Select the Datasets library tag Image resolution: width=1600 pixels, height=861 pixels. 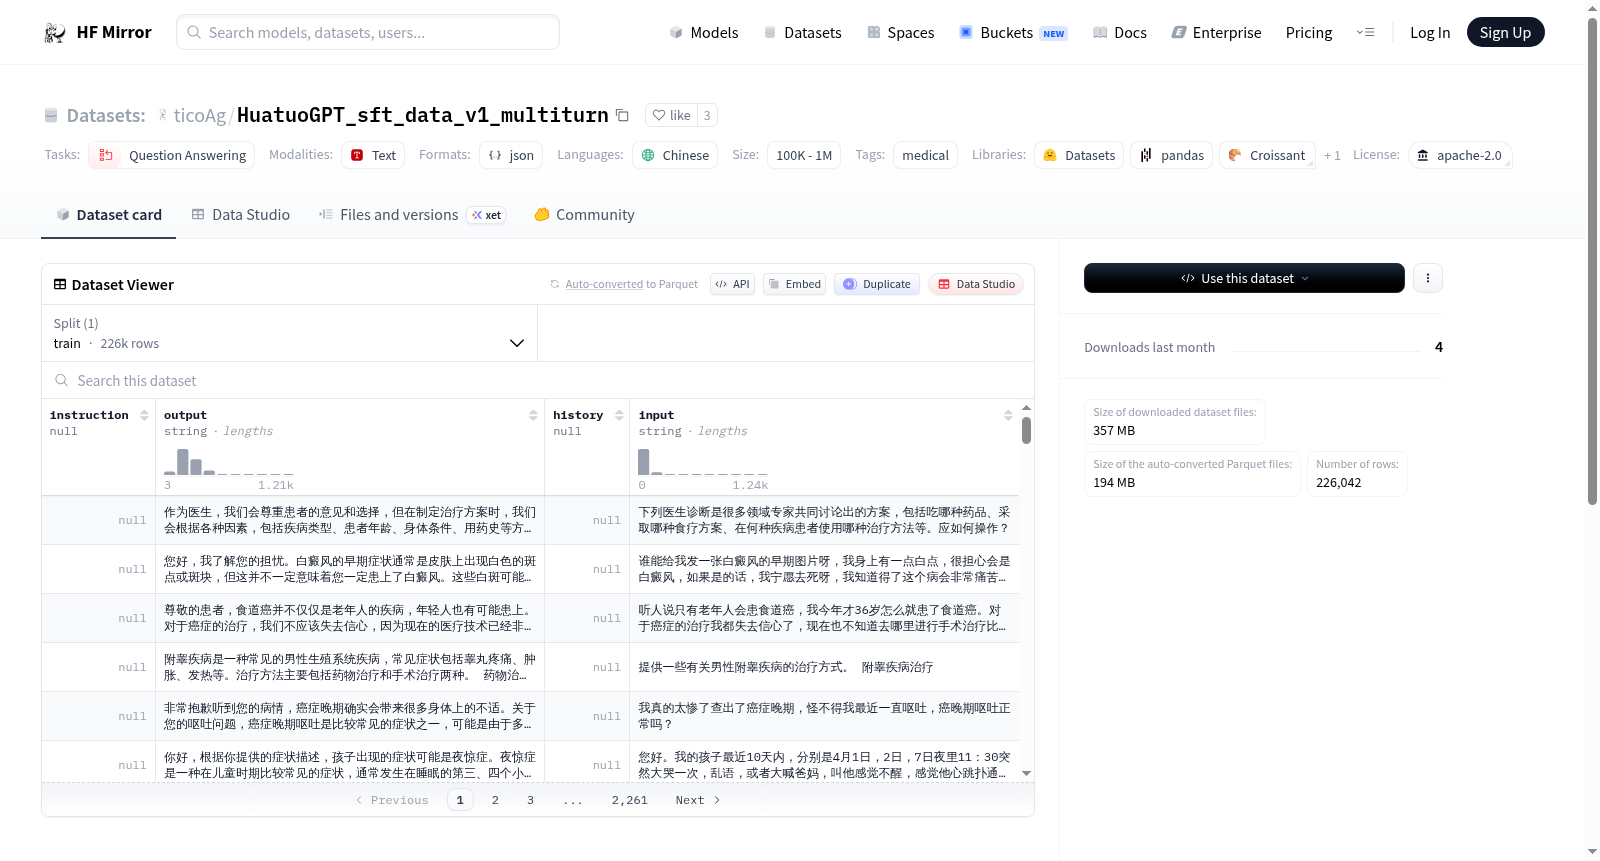pyautogui.click(x=1079, y=155)
